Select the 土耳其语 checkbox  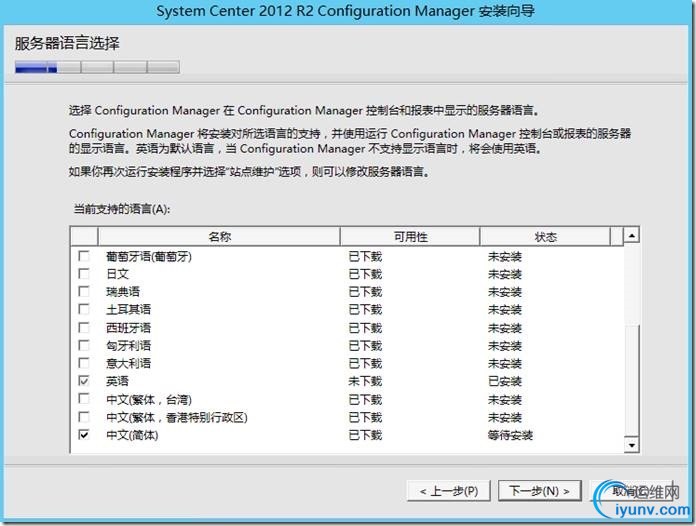84,310
